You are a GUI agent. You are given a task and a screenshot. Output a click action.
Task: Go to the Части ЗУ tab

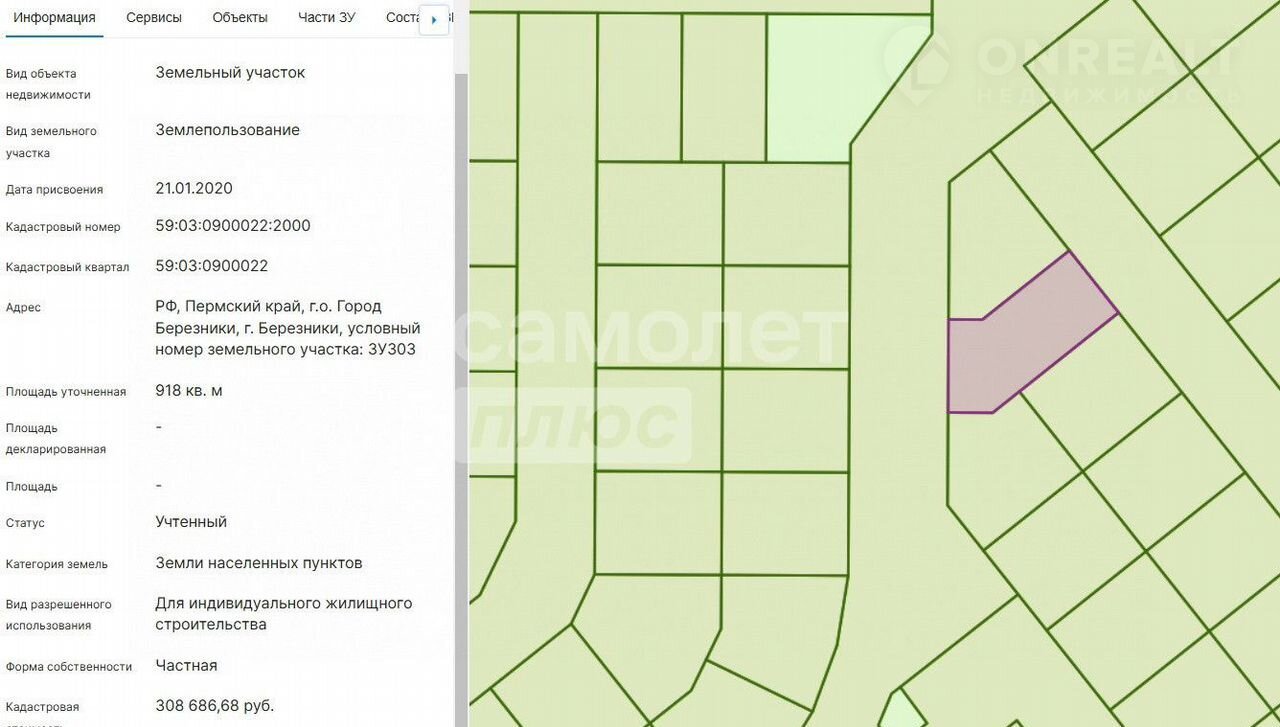[326, 18]
